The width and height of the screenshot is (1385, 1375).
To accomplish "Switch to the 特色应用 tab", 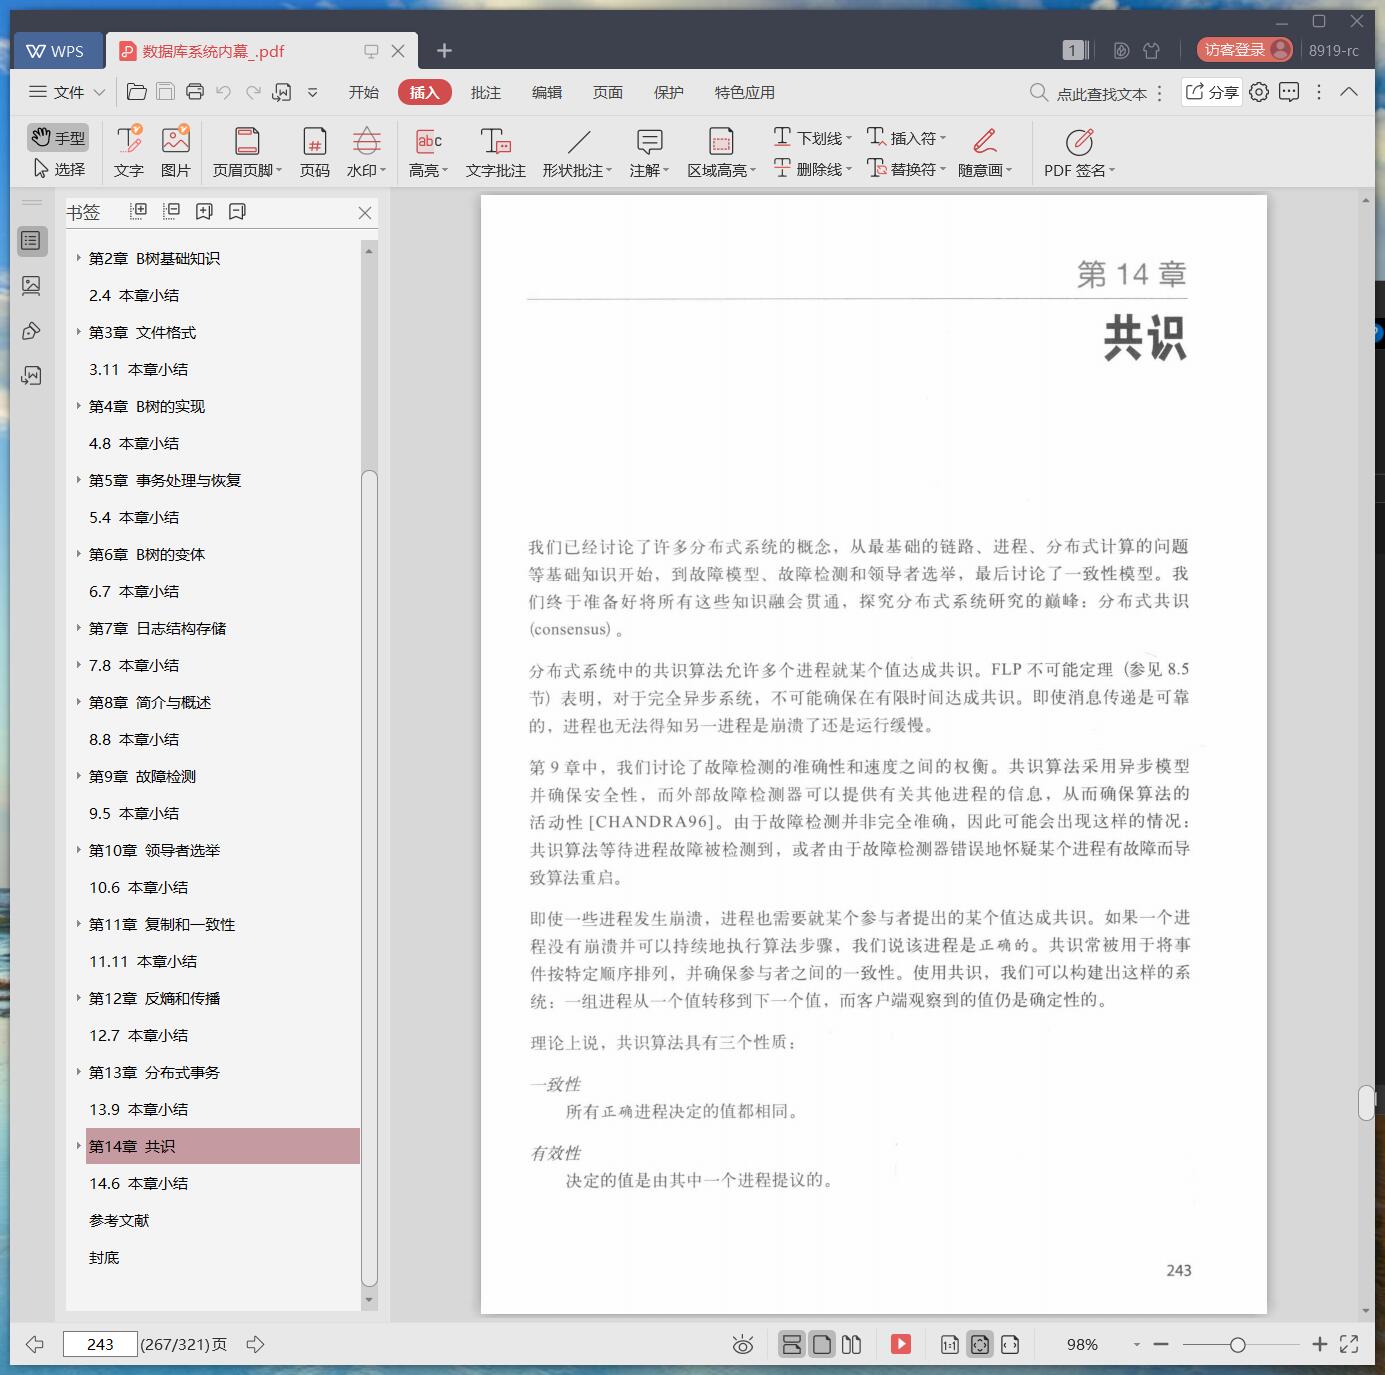I will [745, 92].
